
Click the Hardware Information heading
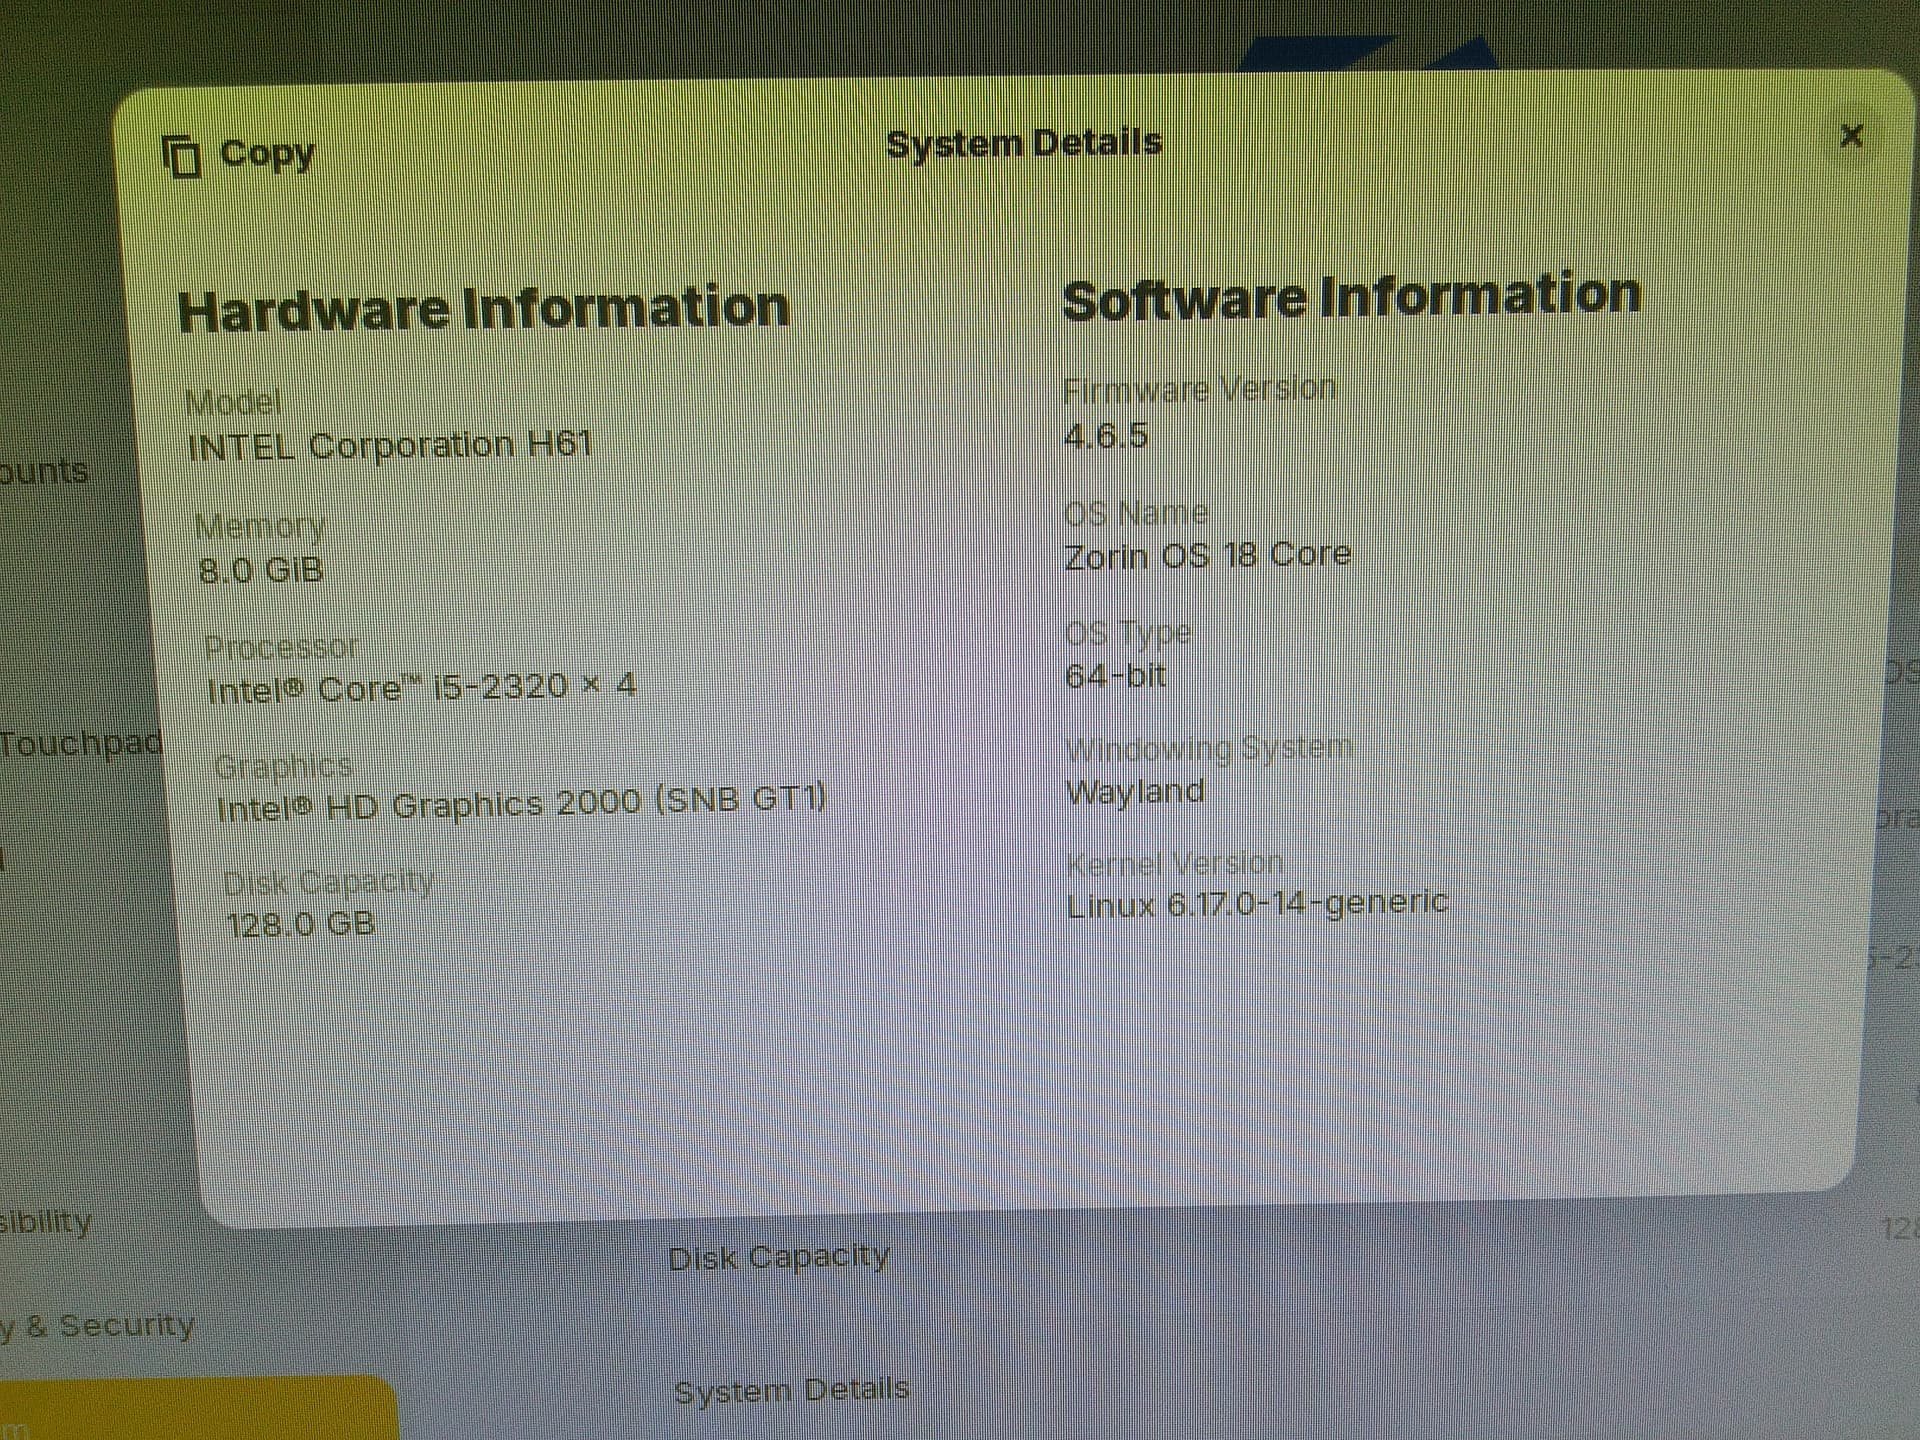tap(483, 308)
